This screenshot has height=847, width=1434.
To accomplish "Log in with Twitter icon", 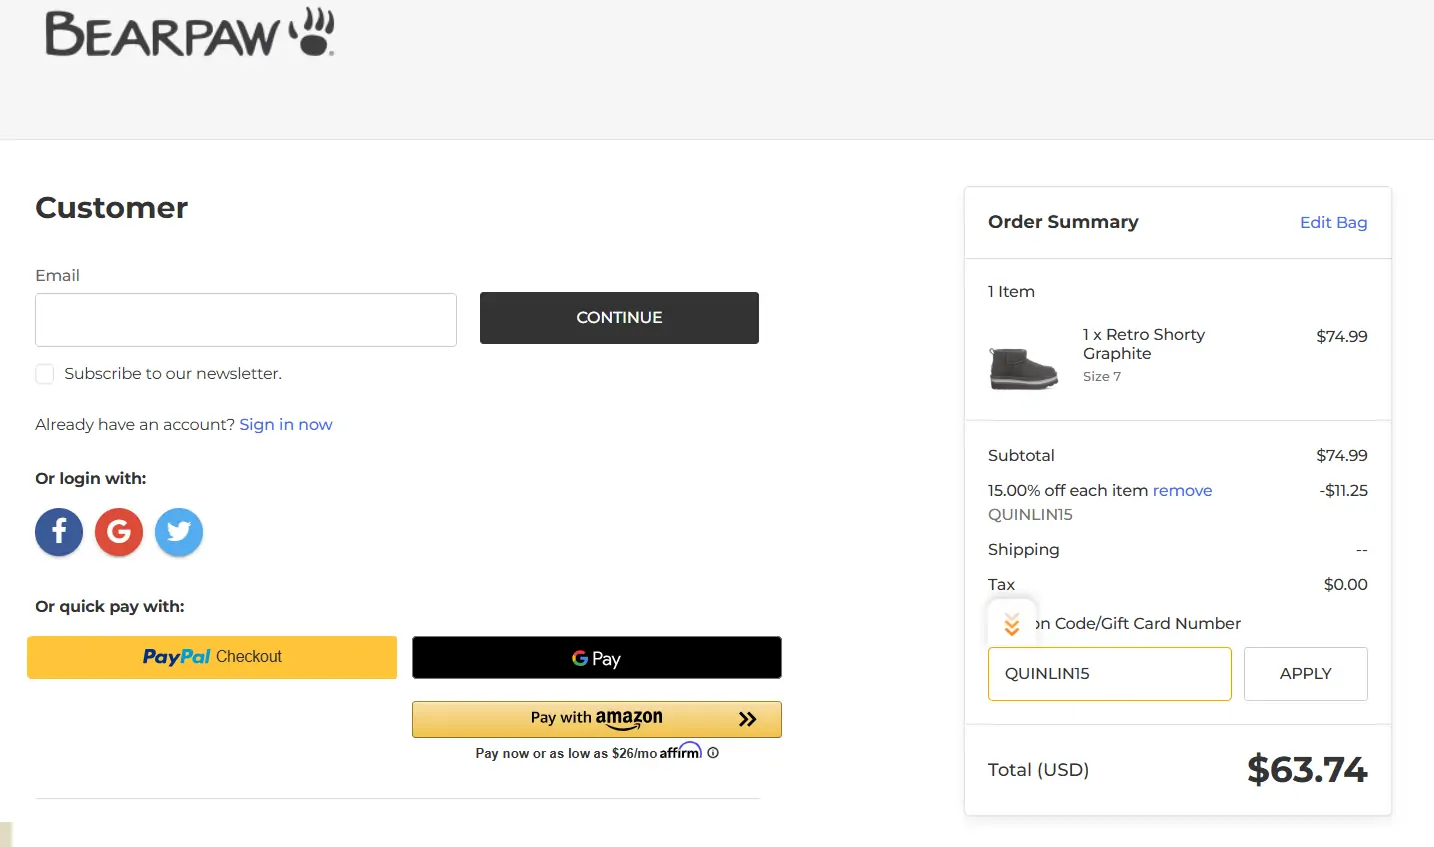I will [179, 532].
